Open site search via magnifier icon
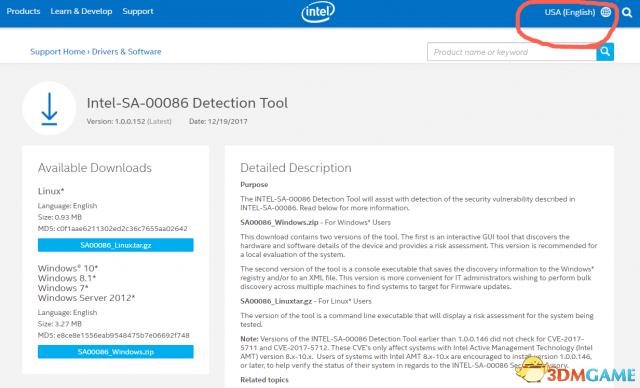Viewport: 640px width, 388px height. click(627, 12)
